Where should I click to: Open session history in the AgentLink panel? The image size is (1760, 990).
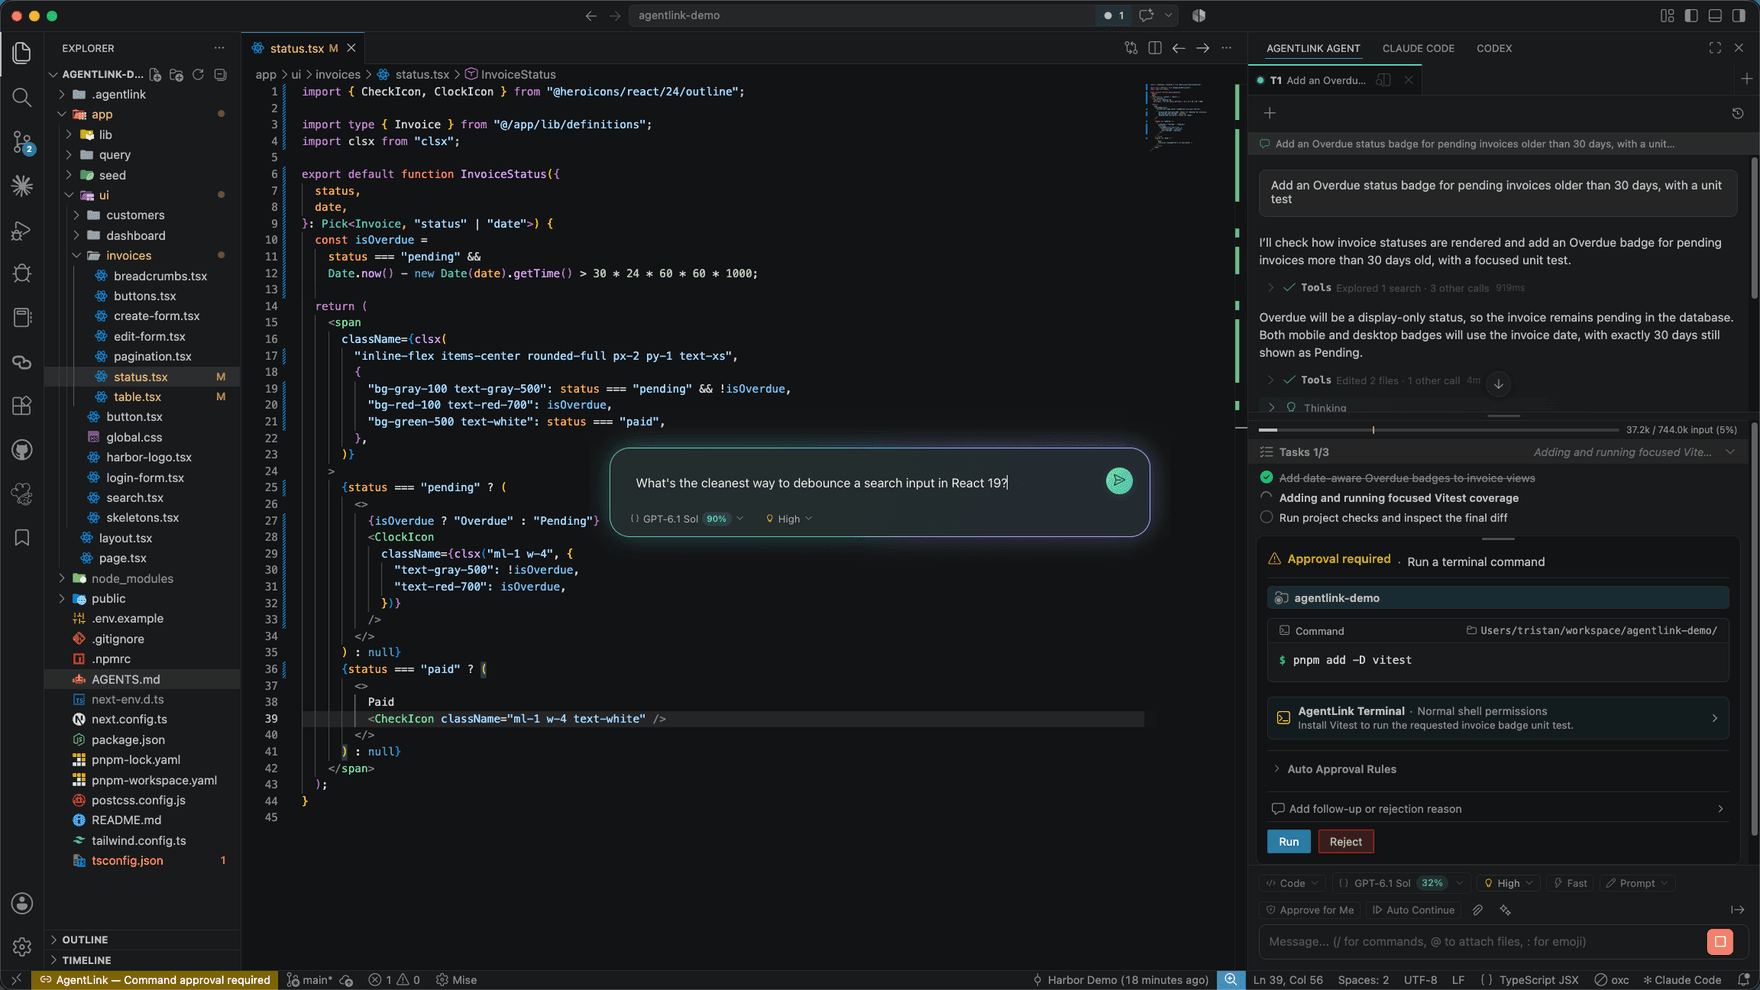(1738, 113)
